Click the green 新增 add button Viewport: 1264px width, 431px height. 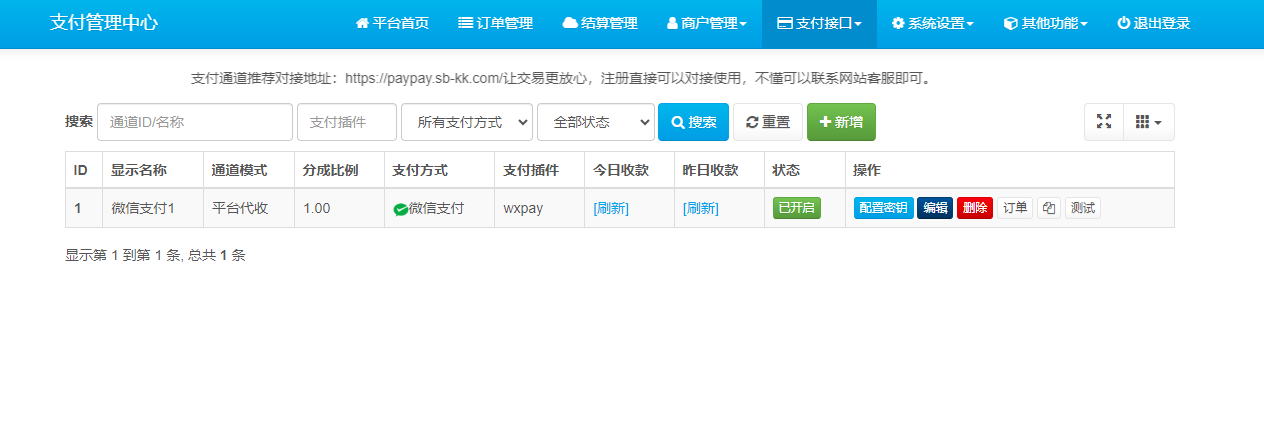click(x=841, y=122)
